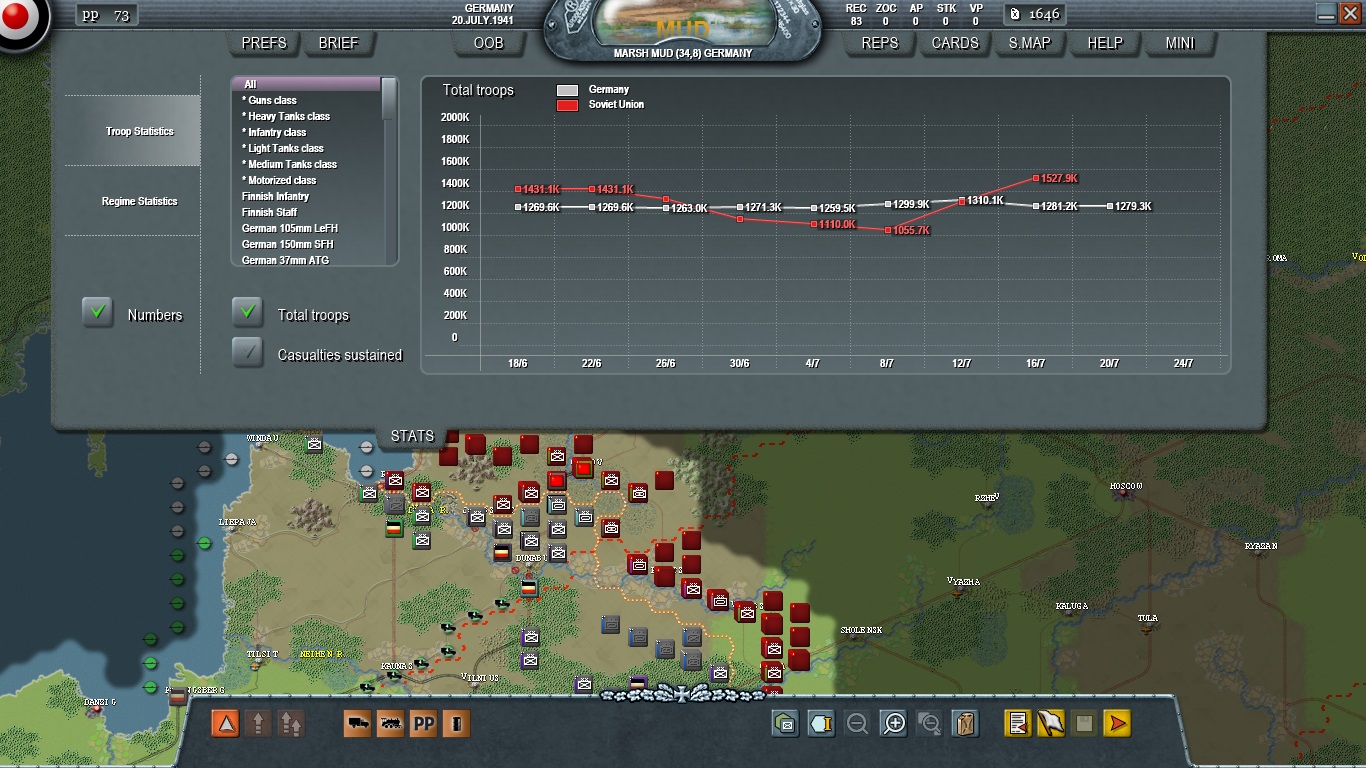Click the PP button in bottom toolbar
The height and width of the screenshot is (768, 1366).
tap(423, 723)
